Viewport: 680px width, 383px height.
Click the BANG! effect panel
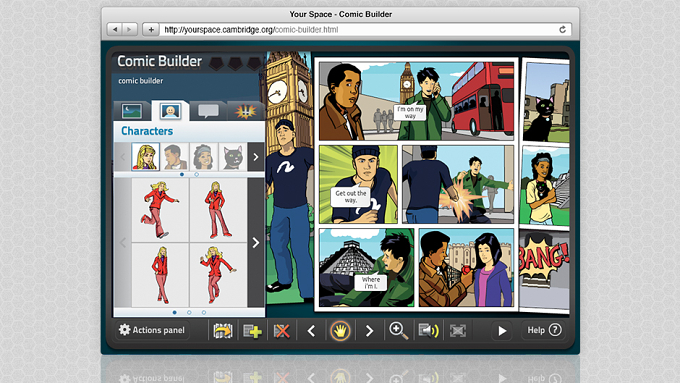[x=544, y=270]
